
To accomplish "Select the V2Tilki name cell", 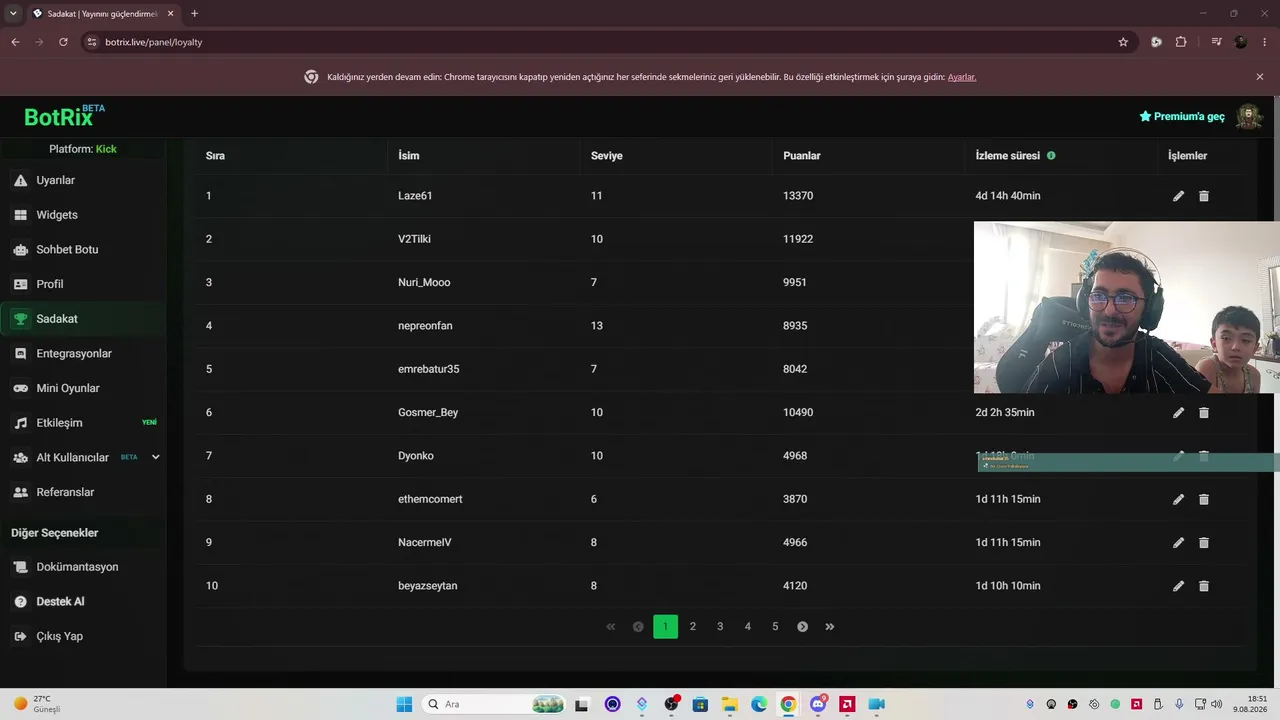I will pos(414,239).
